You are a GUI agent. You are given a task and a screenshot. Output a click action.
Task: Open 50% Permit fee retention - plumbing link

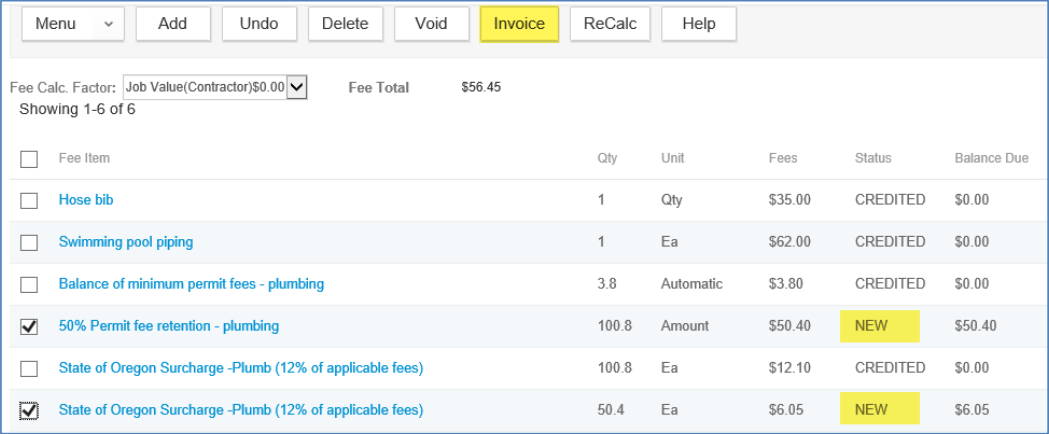tap(169, 326)
